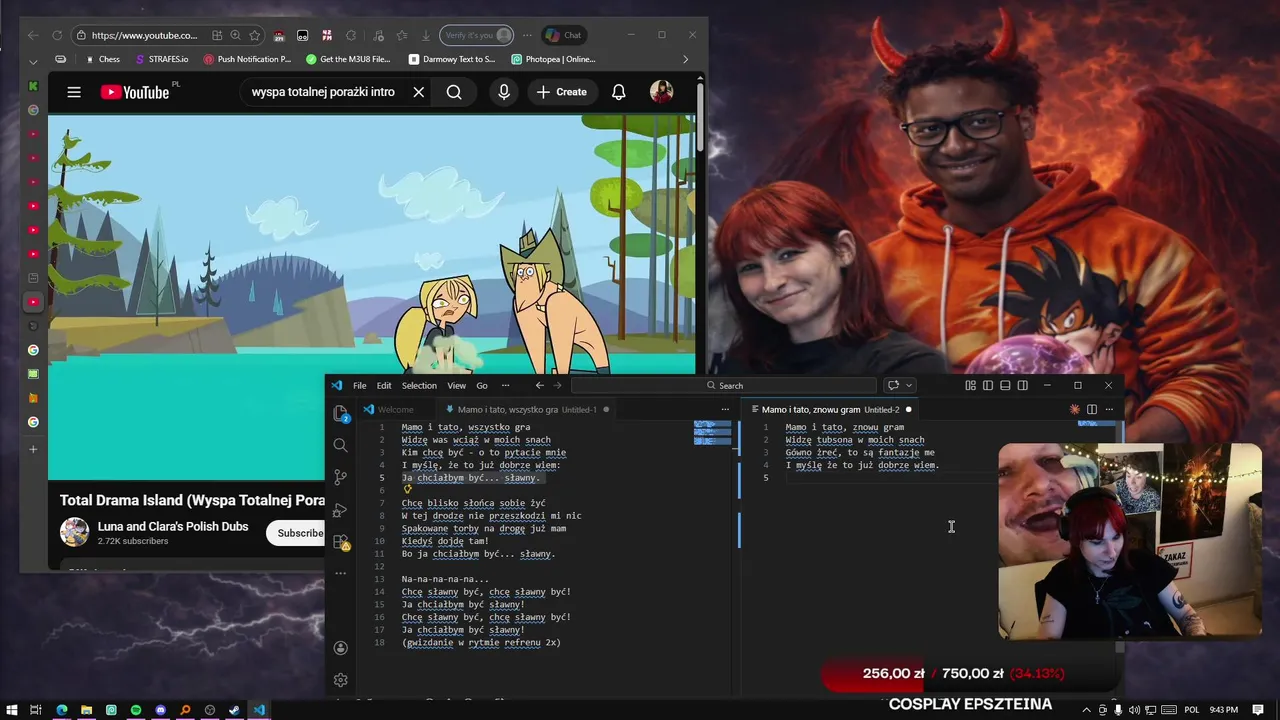
Task: Open Spotify from taskbar
Action: click(136, 710)
